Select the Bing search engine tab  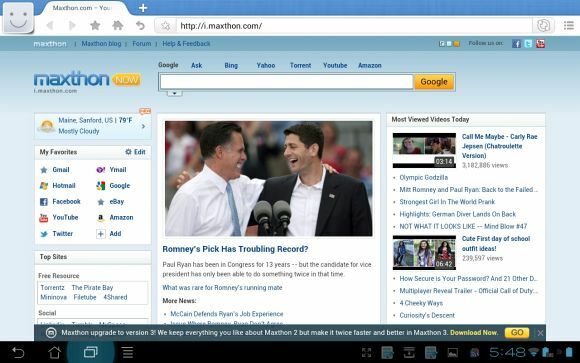point(231,65)
